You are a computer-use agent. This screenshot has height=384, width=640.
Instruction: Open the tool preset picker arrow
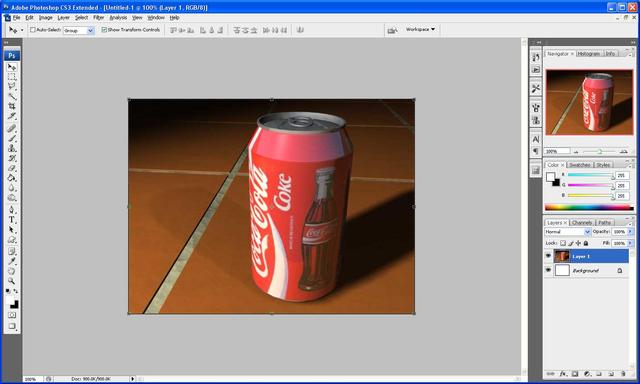(x=22, y=30)
